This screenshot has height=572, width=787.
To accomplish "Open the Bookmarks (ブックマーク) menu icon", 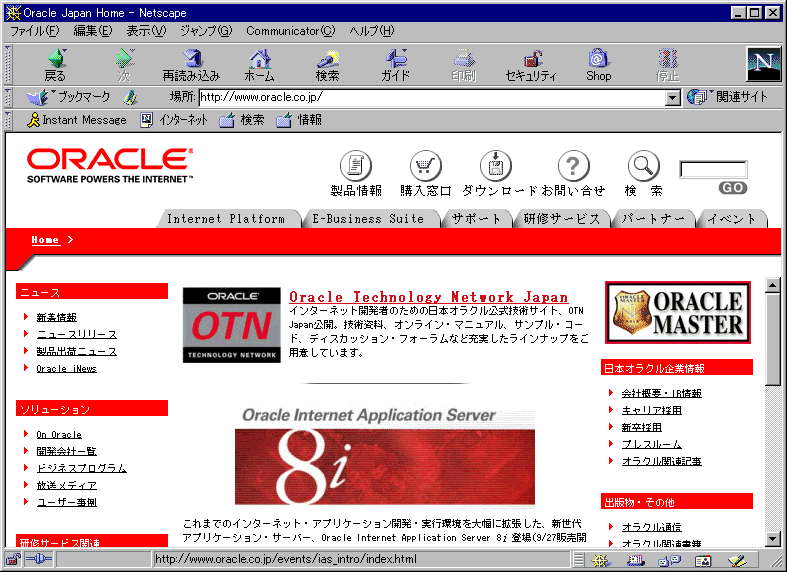I will point(68,97).
